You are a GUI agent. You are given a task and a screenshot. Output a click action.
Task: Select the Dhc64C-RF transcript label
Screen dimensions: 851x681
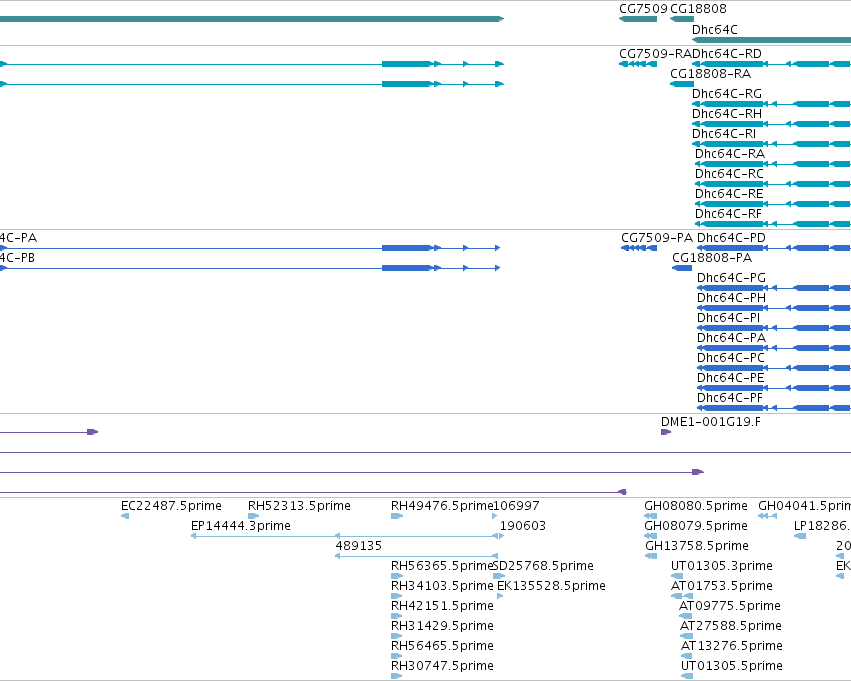coord(728,214)
